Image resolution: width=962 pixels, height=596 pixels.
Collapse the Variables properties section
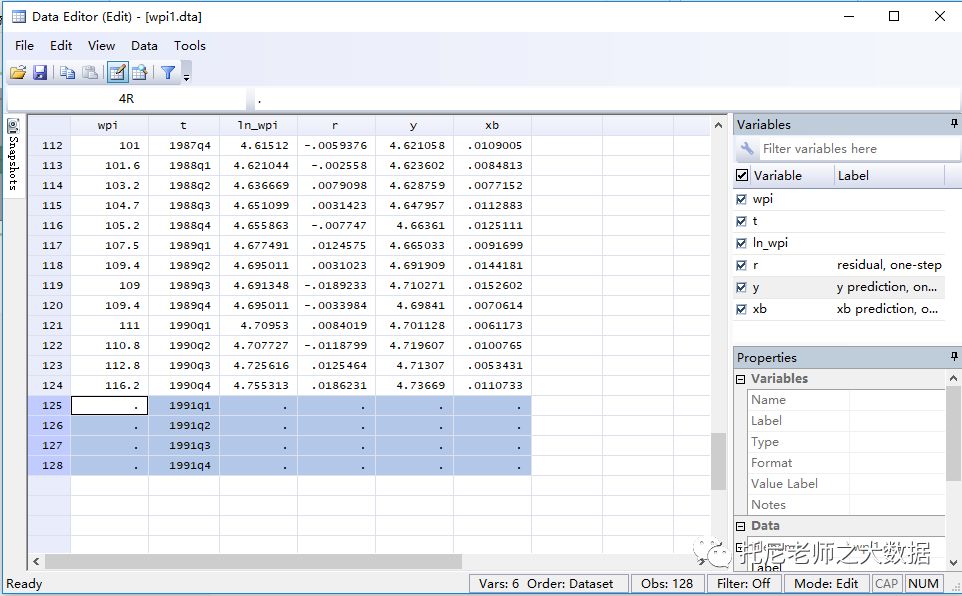[x=741, y=379]
